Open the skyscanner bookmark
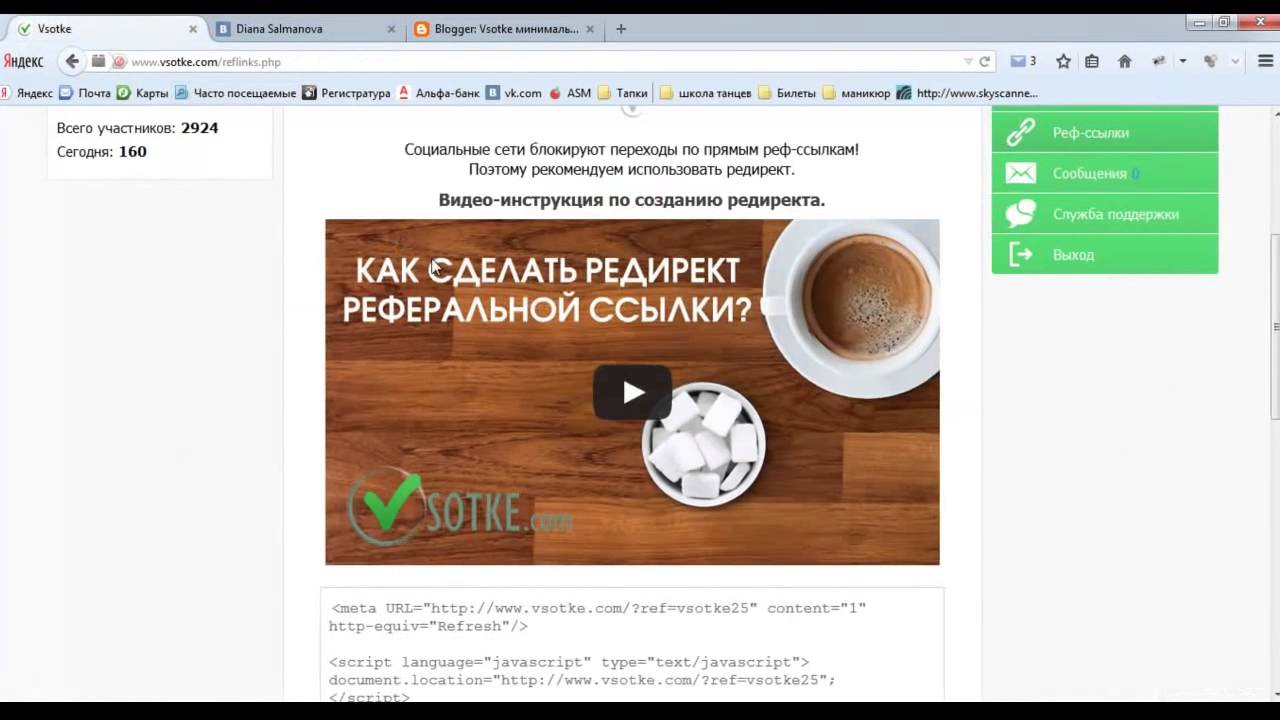The height and width of the screenshot is (720, 1280). [968, 93]
